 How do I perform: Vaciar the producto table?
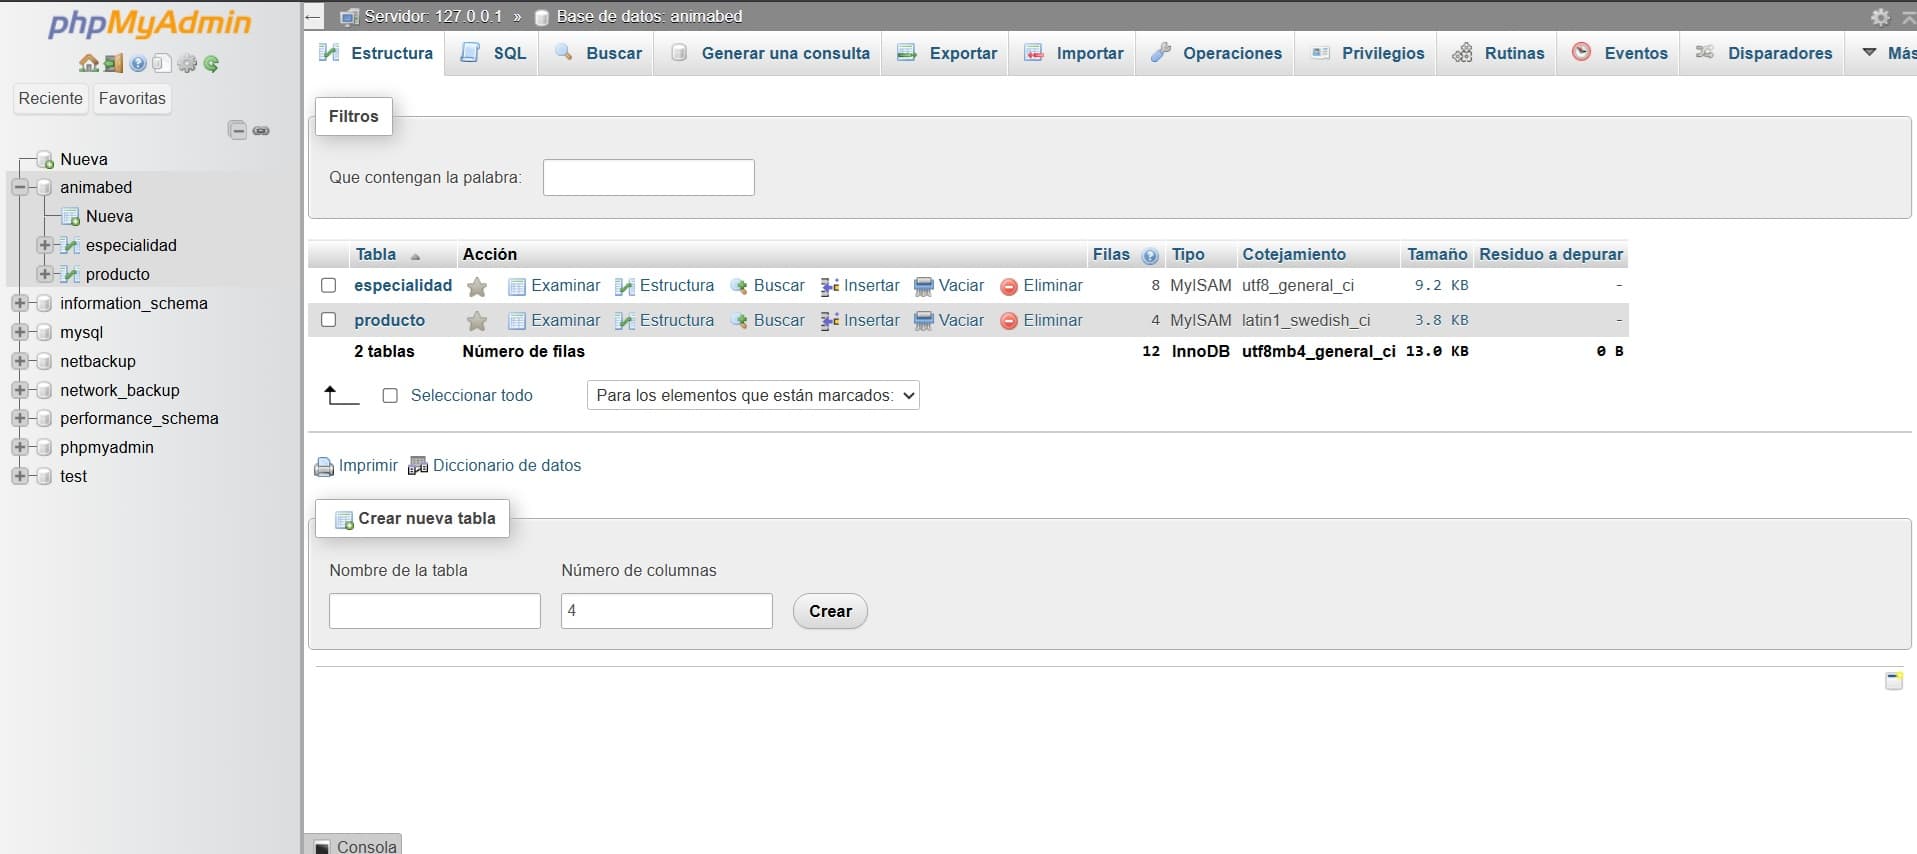click(x=949, y=321)
